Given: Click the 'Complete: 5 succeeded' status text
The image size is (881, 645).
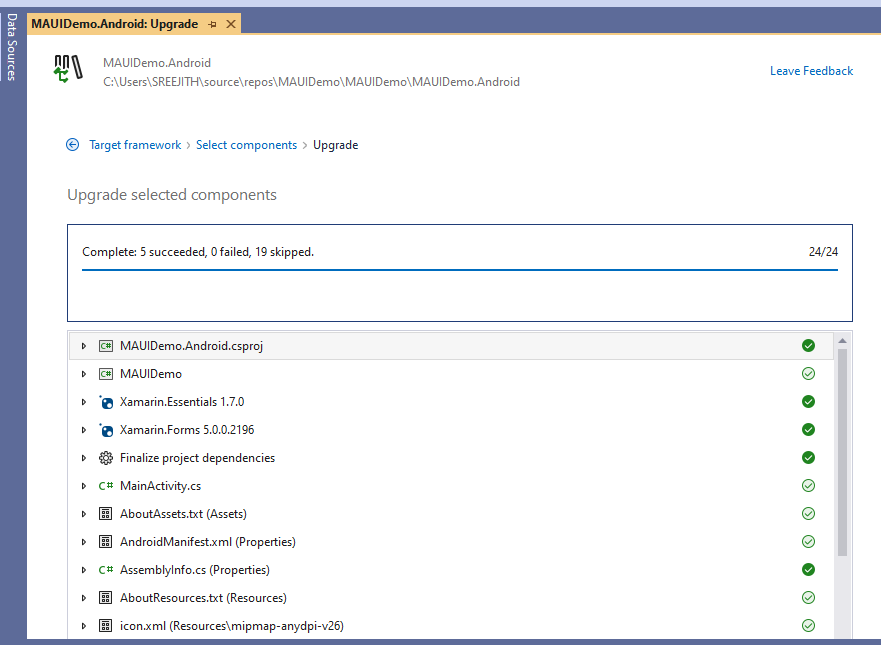Looking at the screenshot, I should [198, 252].
